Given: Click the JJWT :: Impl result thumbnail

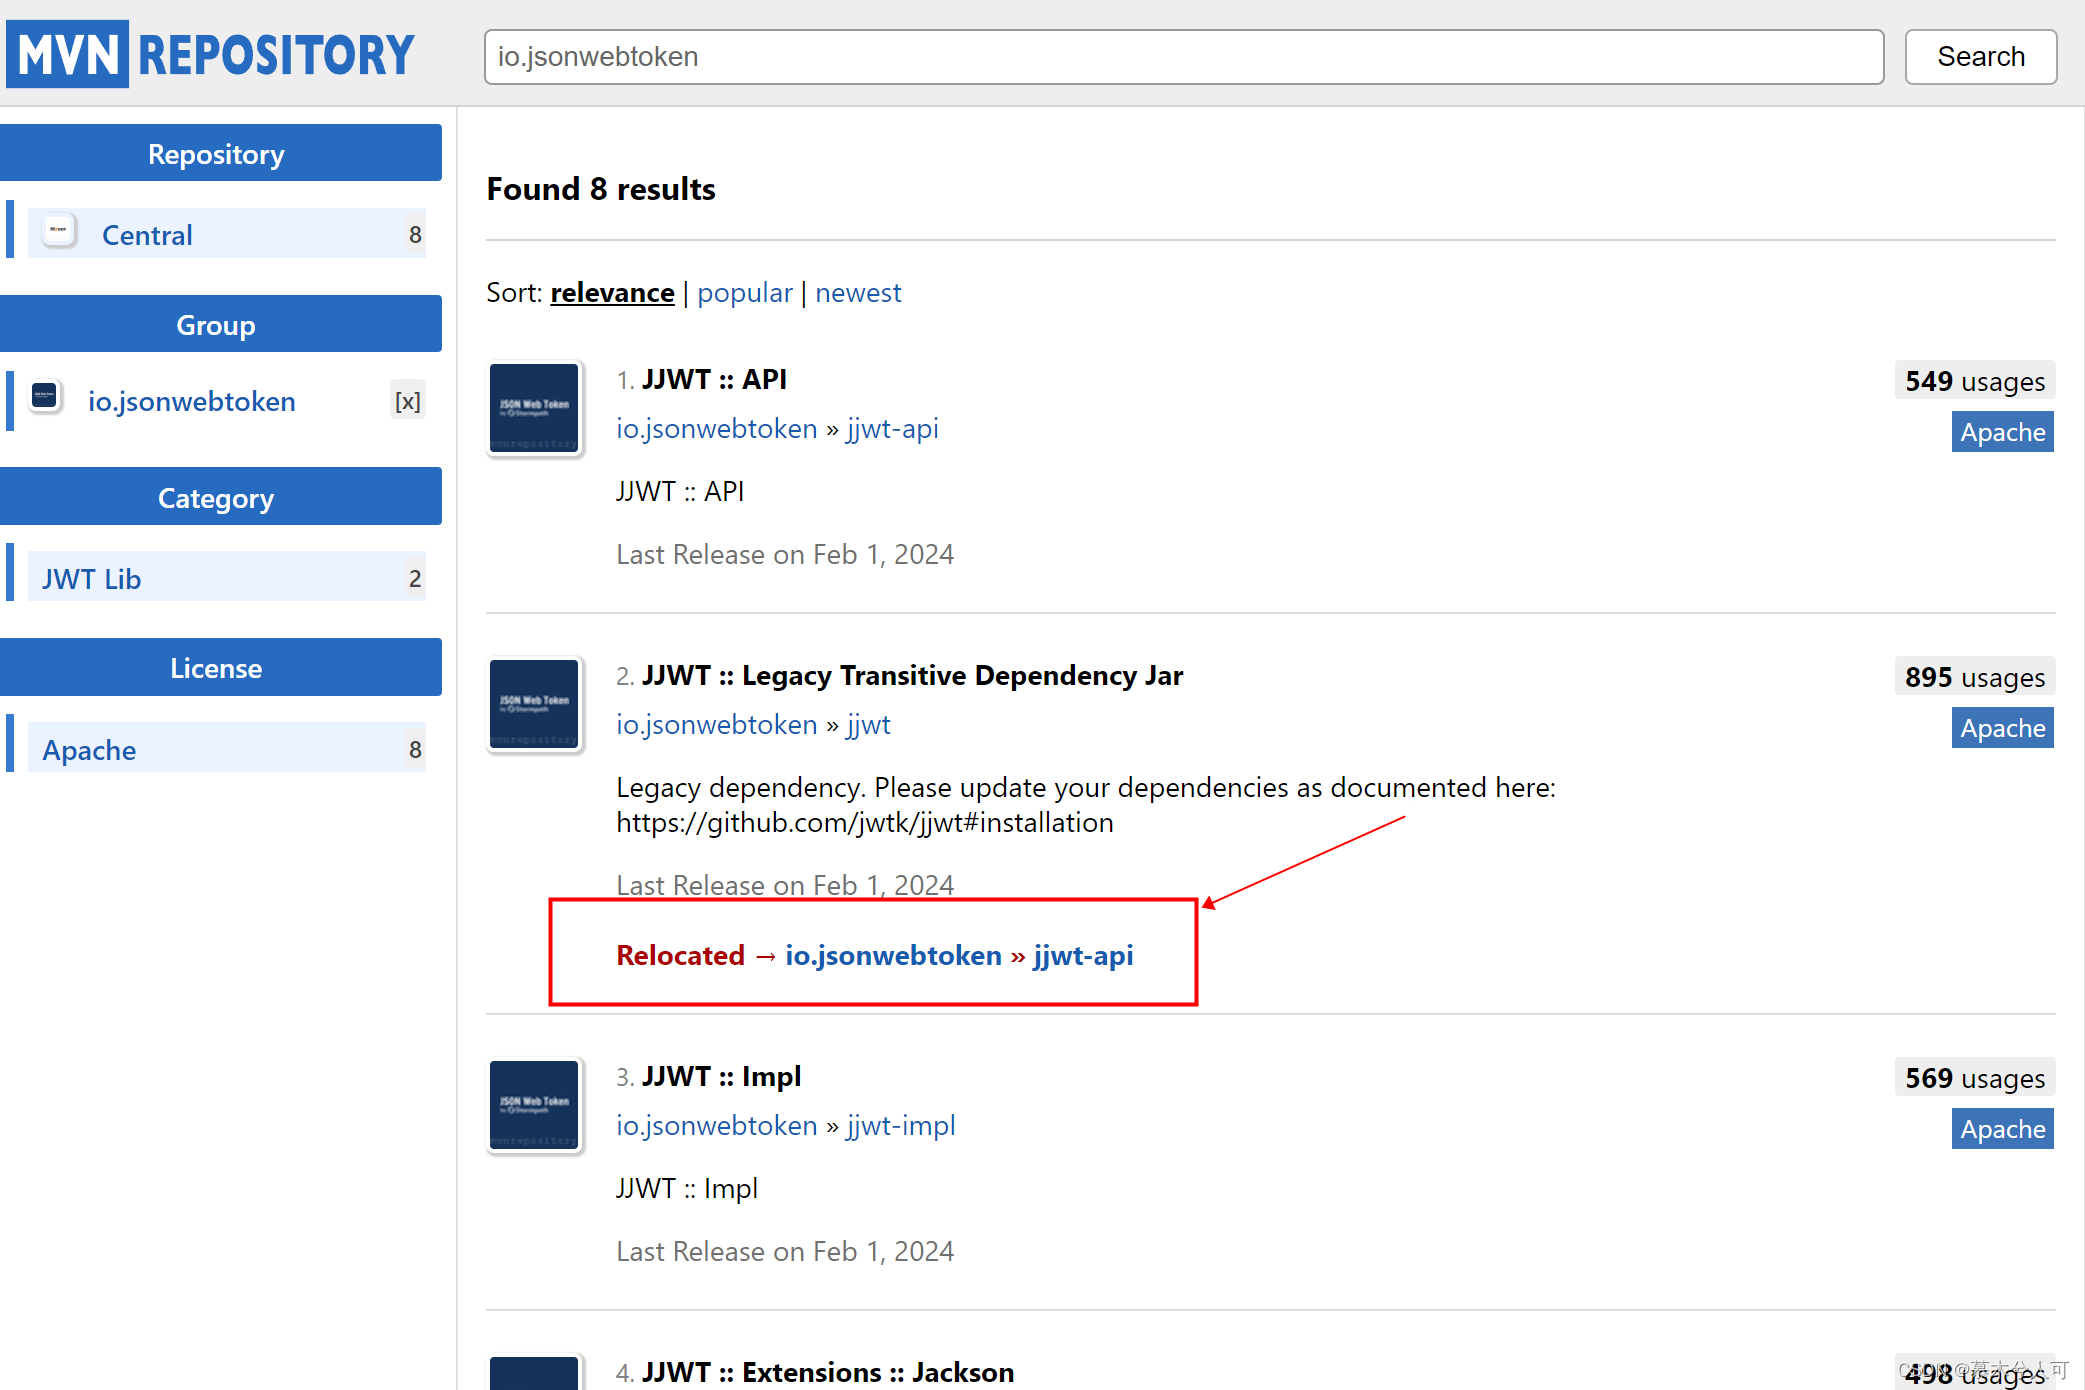Looking at the screenshot, I should point(534,1105).
